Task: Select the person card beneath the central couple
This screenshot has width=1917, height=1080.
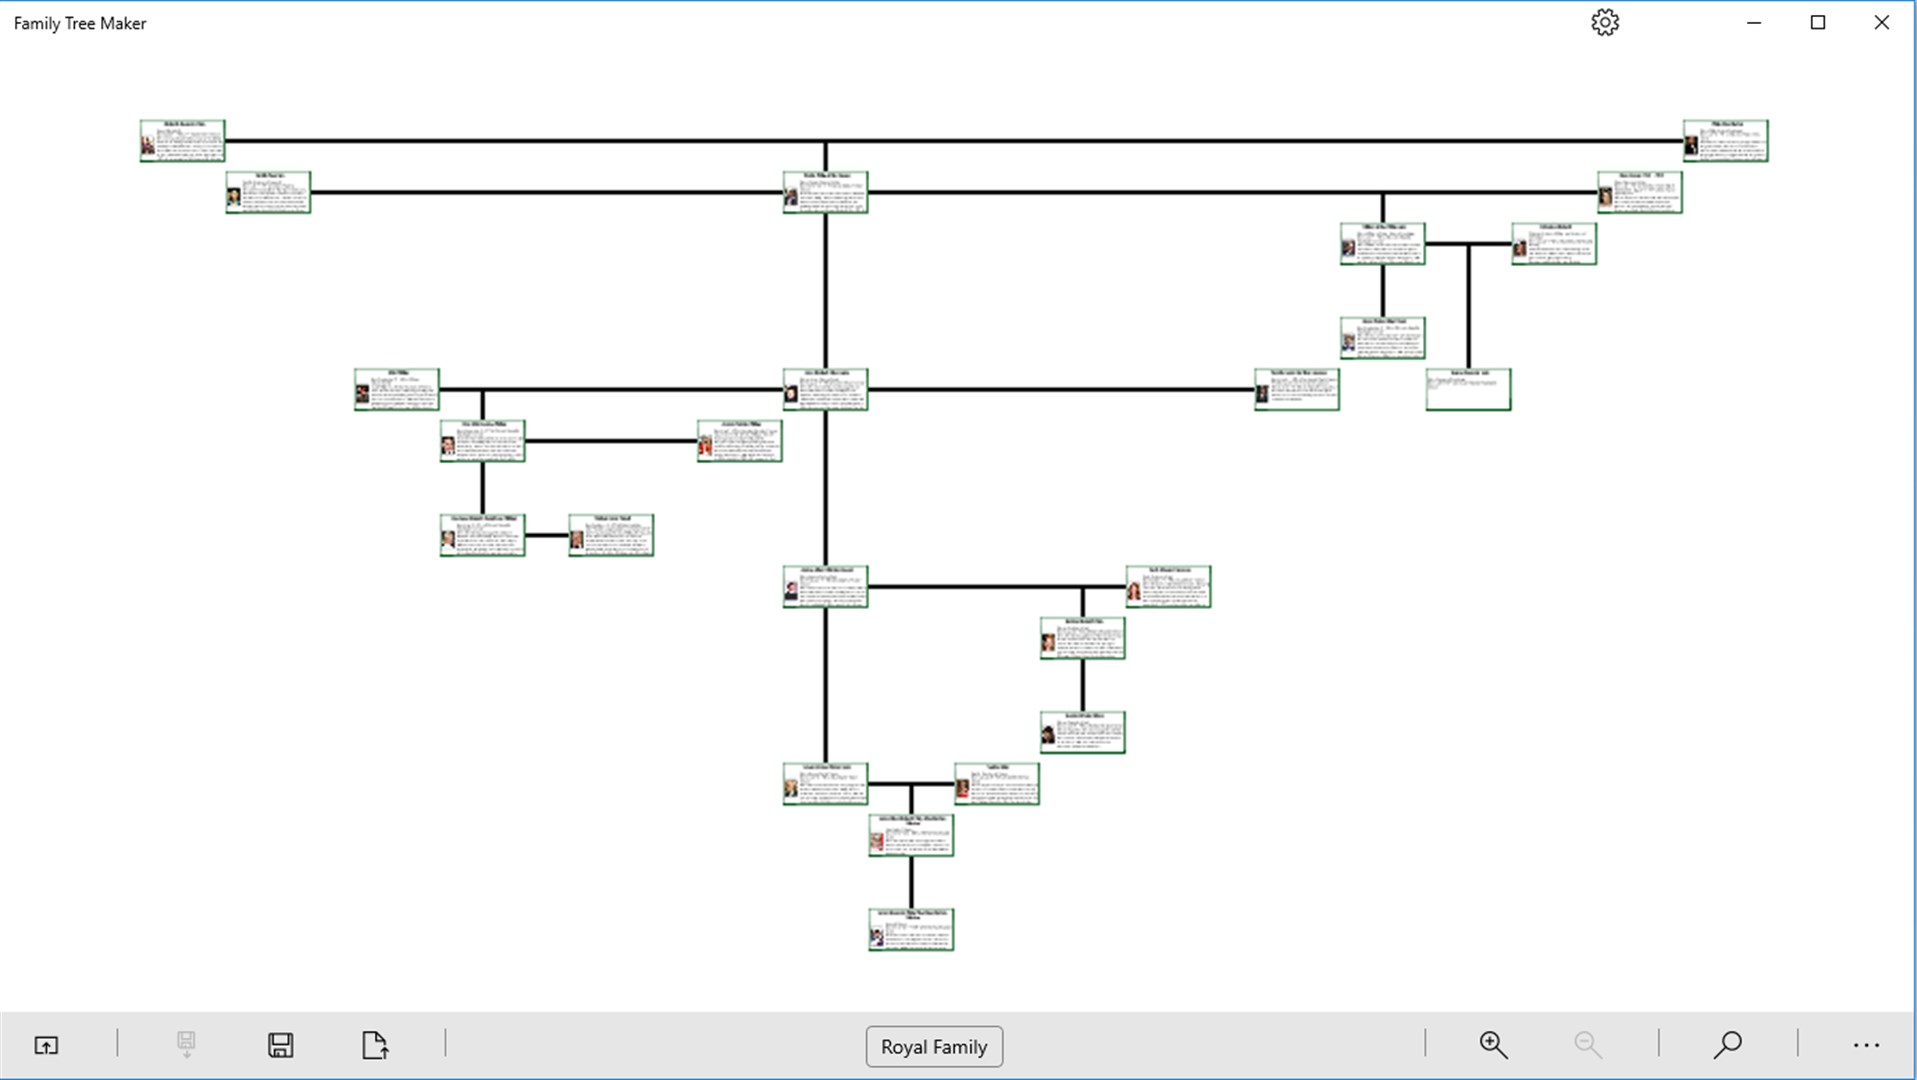Action: (825, 588)
